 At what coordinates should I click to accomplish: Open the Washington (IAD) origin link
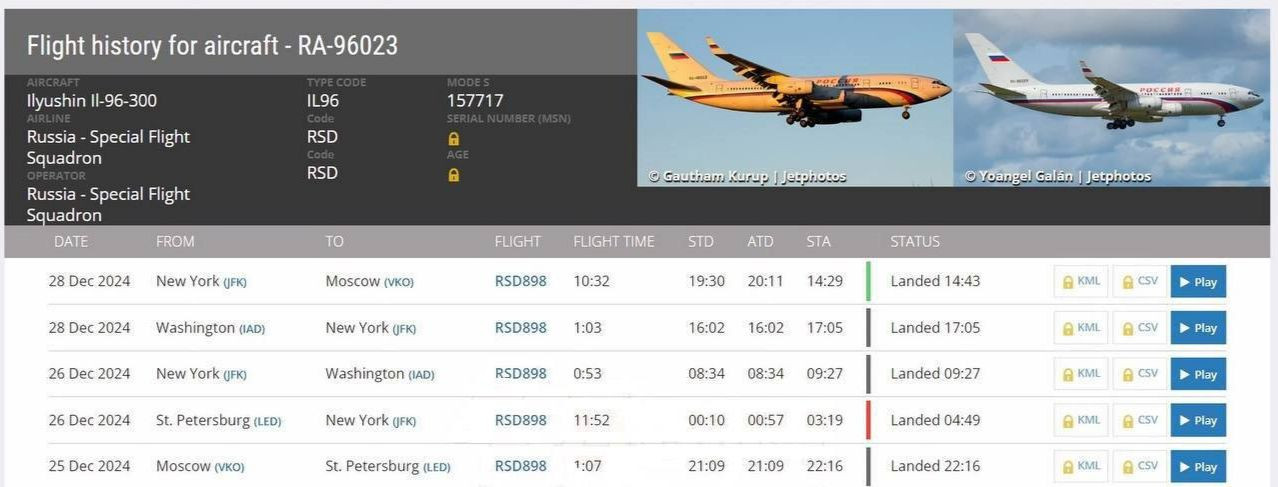tap(210, 327)
